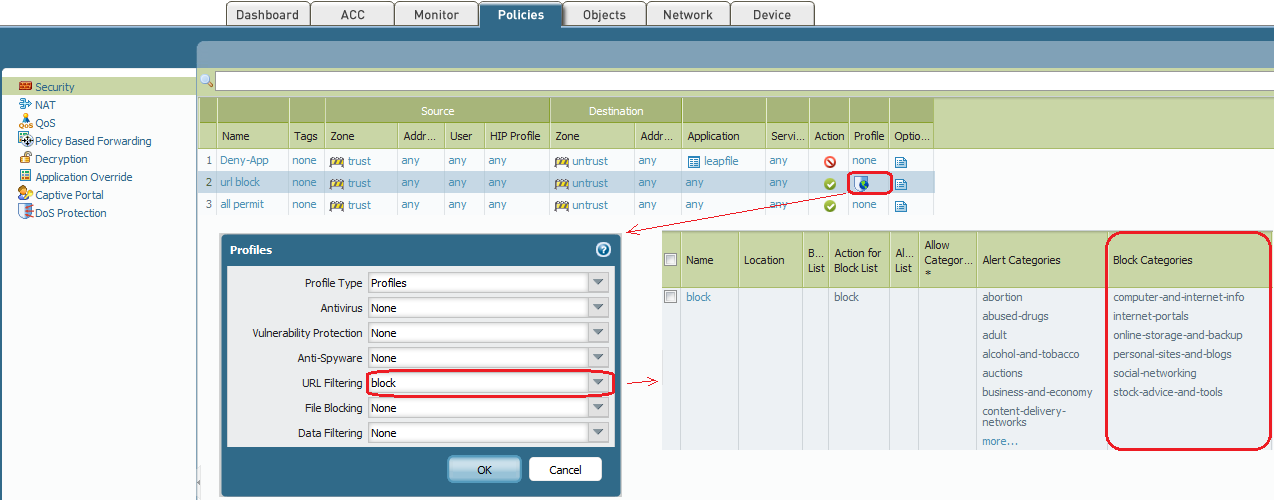
Task: Open the Data Filtering dropdown
Action: pos(598,433)
